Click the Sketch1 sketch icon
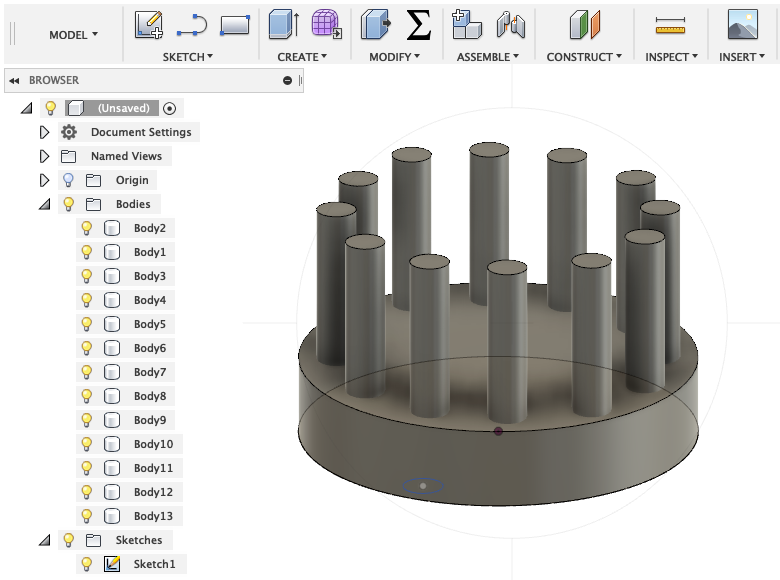 [112, 564]
